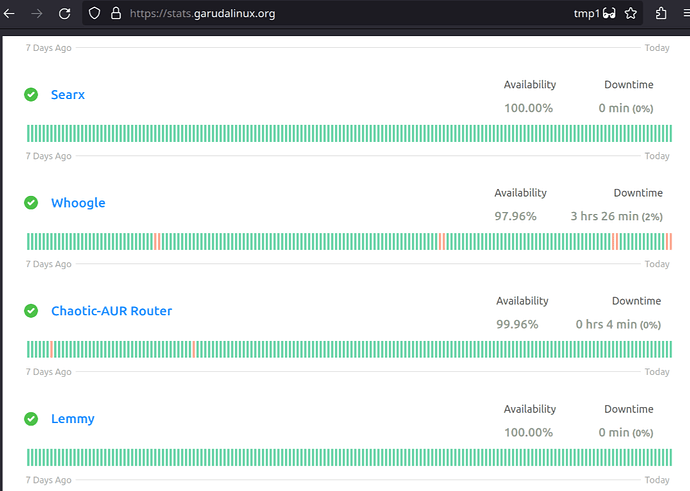
Task: Click the Availability heading in the Searx row
Action: point(530,84)
